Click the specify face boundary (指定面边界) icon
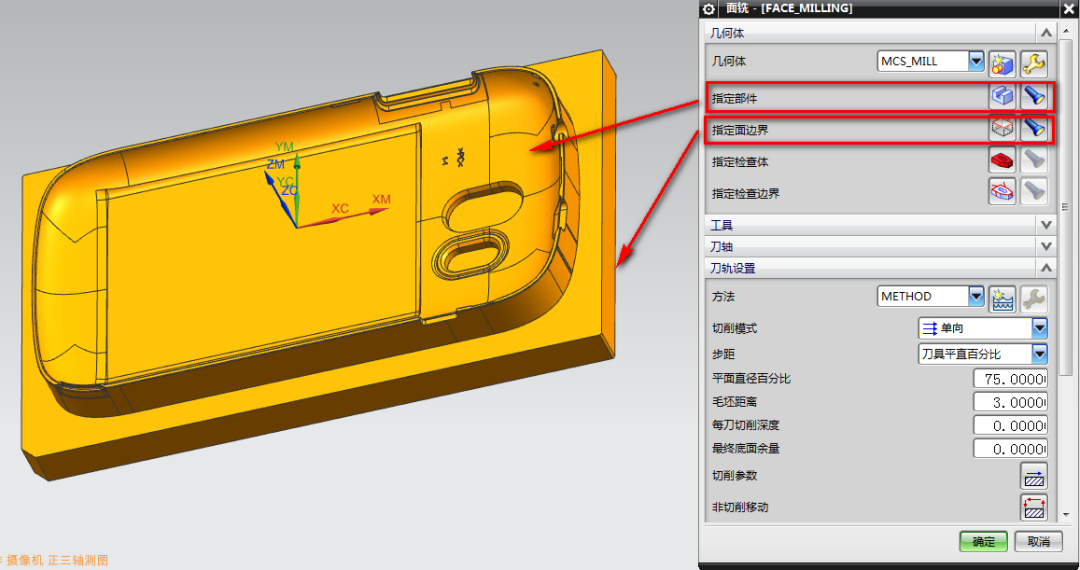 [x=1002, y=129]
